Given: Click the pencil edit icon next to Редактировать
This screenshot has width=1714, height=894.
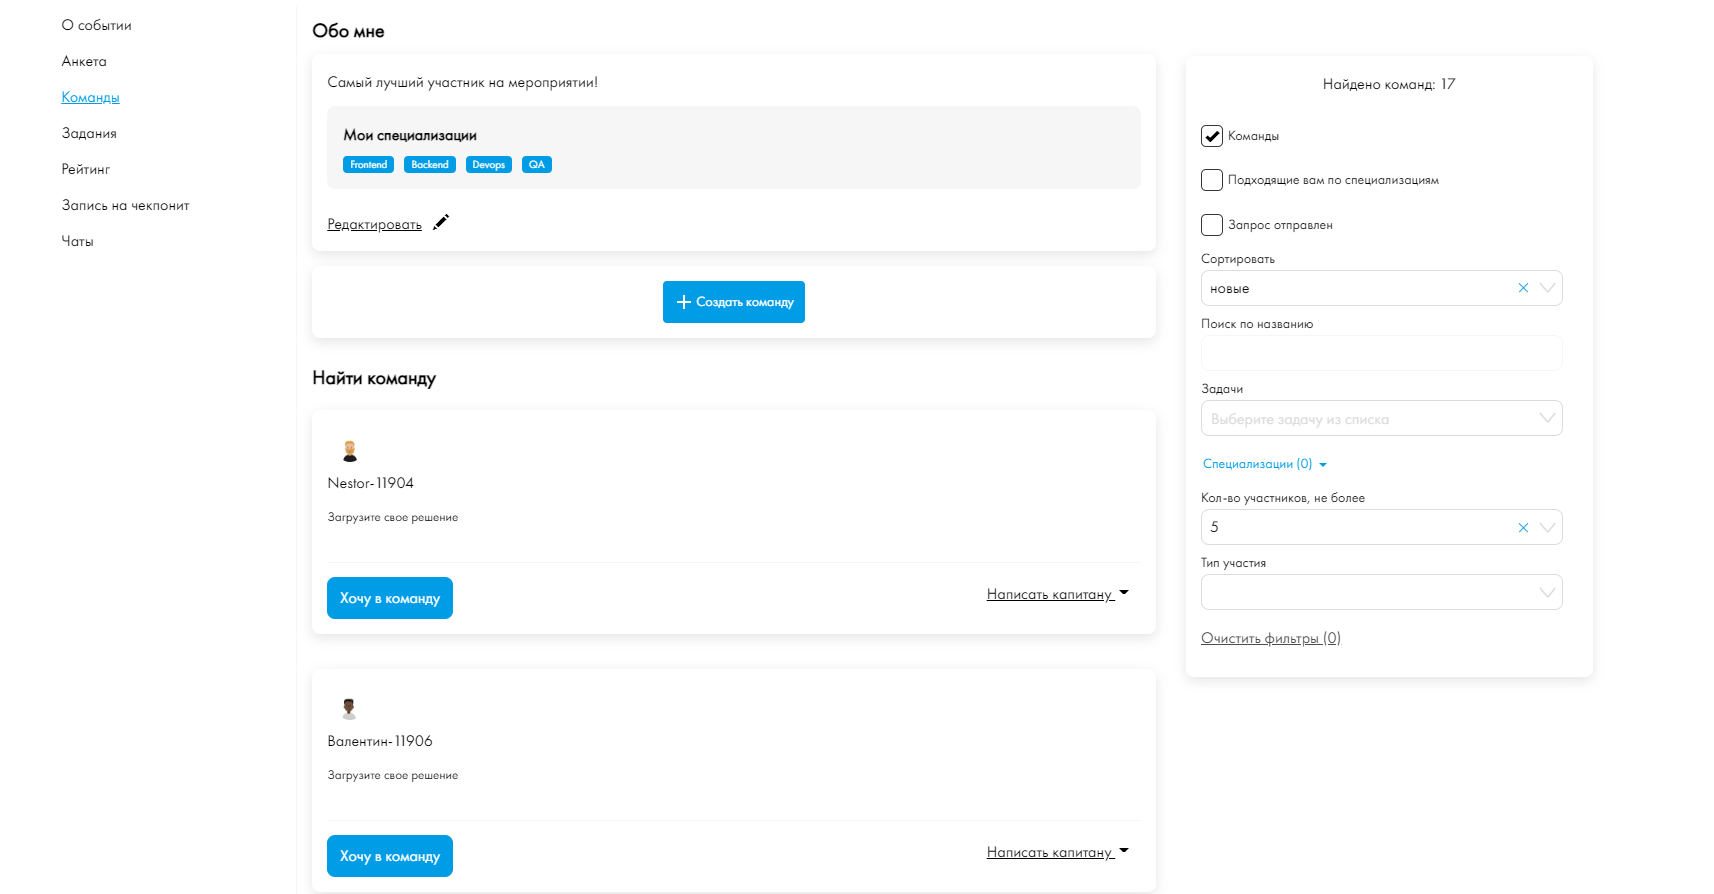Looking at the screenshot, I should (441, 222).
